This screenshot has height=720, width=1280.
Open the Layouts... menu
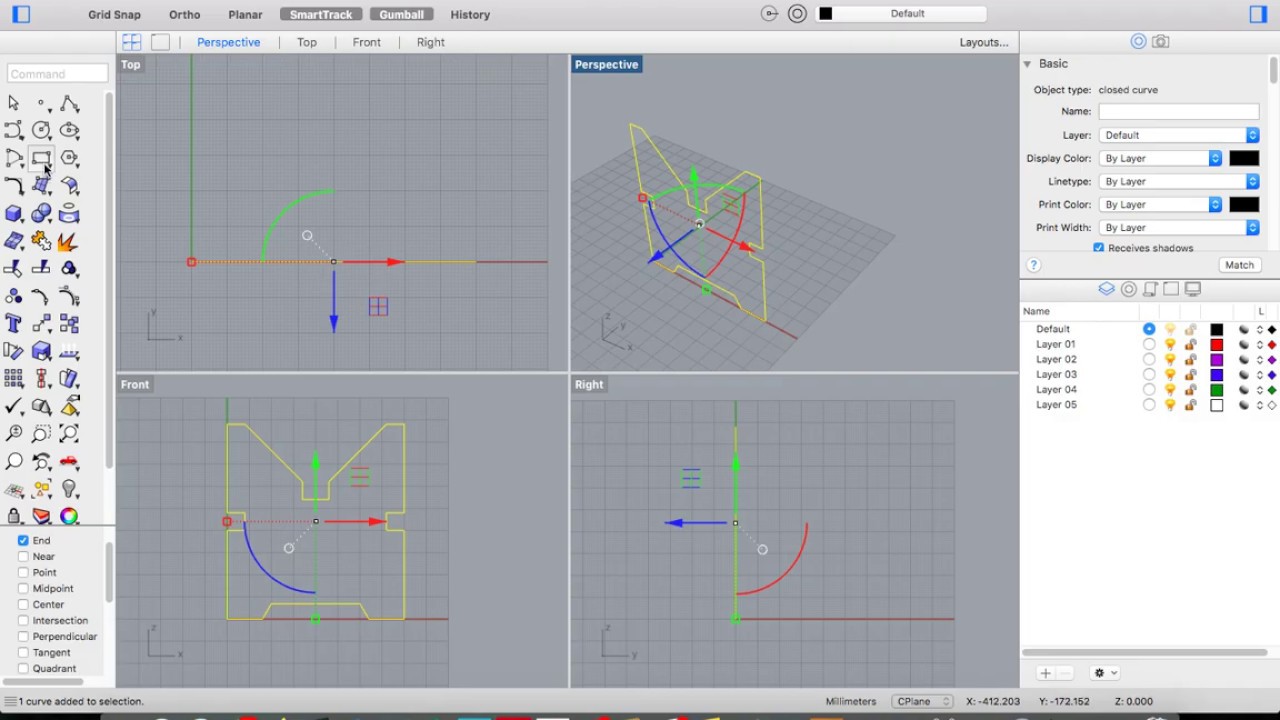tap(984, 42)
